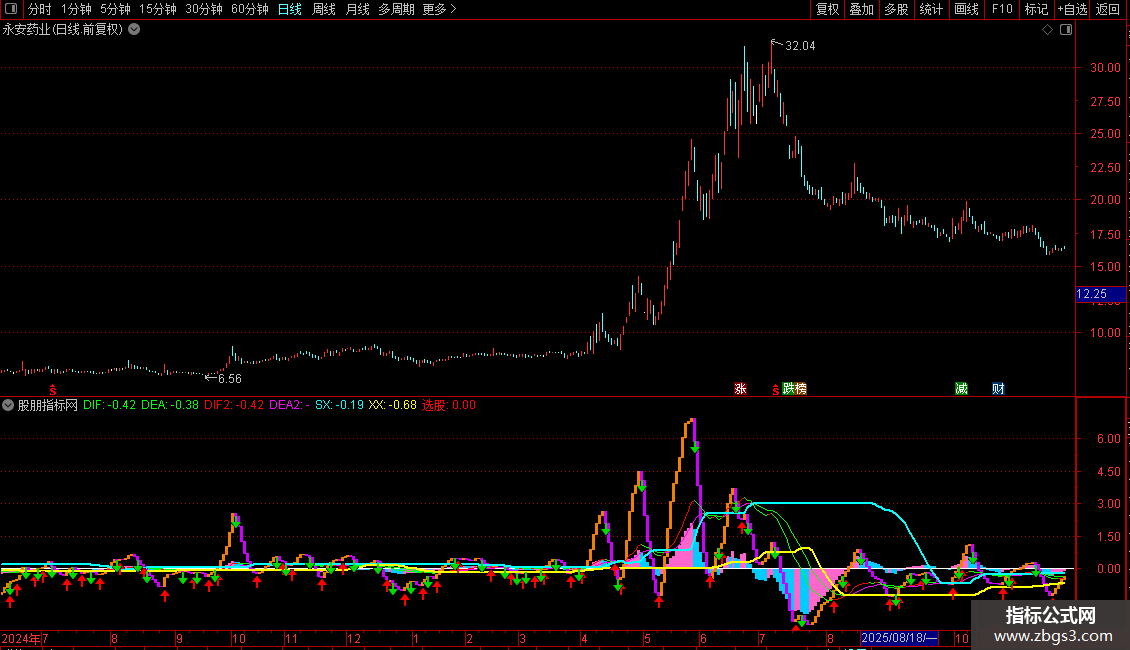The width and height of the screenshot is (1130, 650).
Task: Add stock with +自选 button
Action: [x=1072, y=9]
